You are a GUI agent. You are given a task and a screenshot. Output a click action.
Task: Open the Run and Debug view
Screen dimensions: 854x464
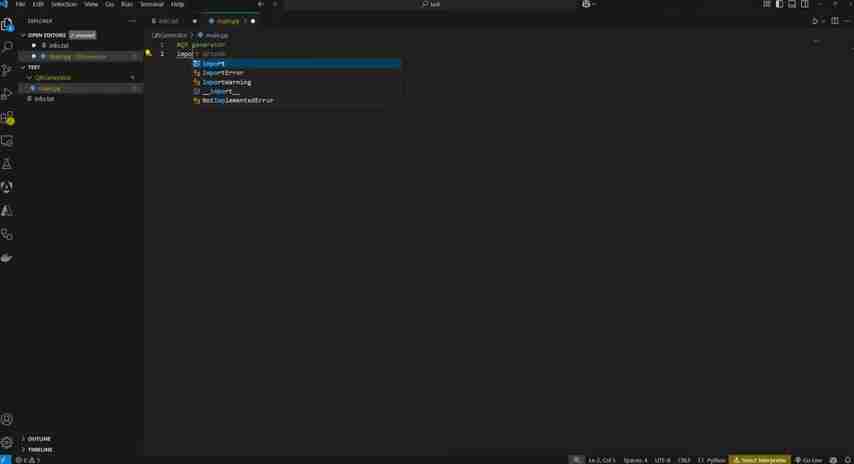pyautogui.click(x=7, y=94)
